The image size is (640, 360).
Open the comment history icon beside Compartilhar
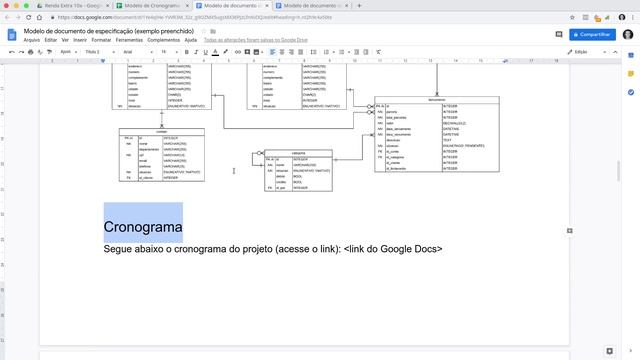[x=559, y=35]
